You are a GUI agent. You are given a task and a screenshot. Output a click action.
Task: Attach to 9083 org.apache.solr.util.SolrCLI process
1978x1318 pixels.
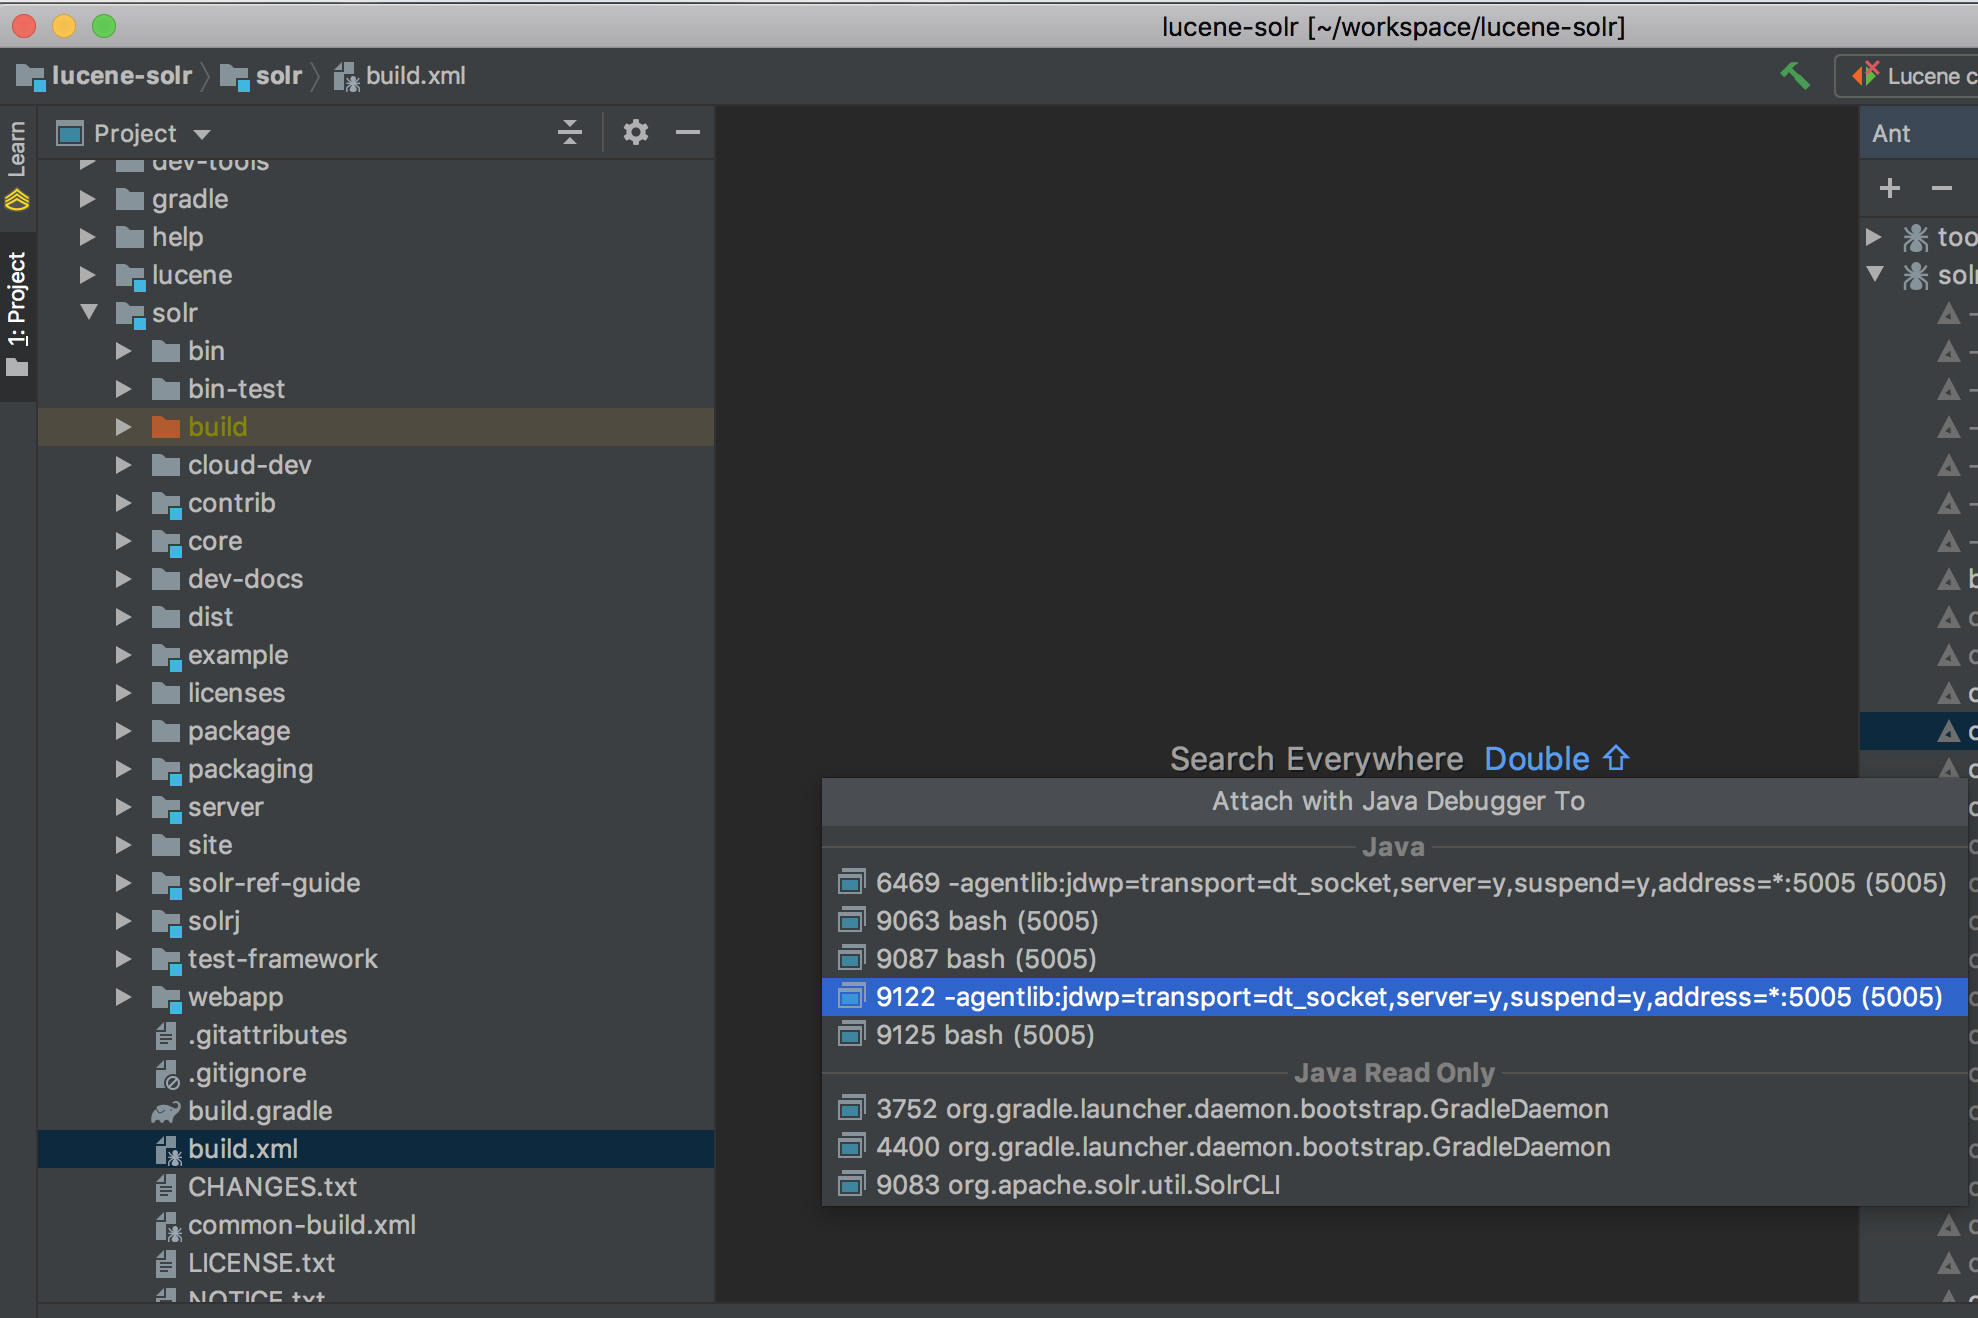coord(1077,1185)
